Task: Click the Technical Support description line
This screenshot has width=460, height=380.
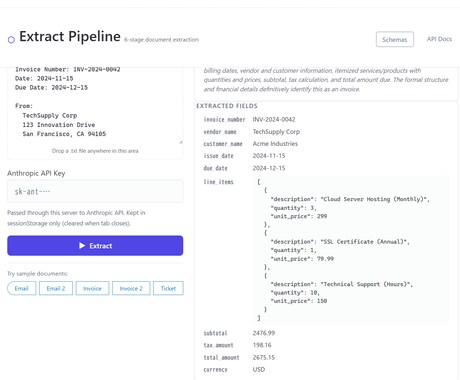Action: [342, 284]
